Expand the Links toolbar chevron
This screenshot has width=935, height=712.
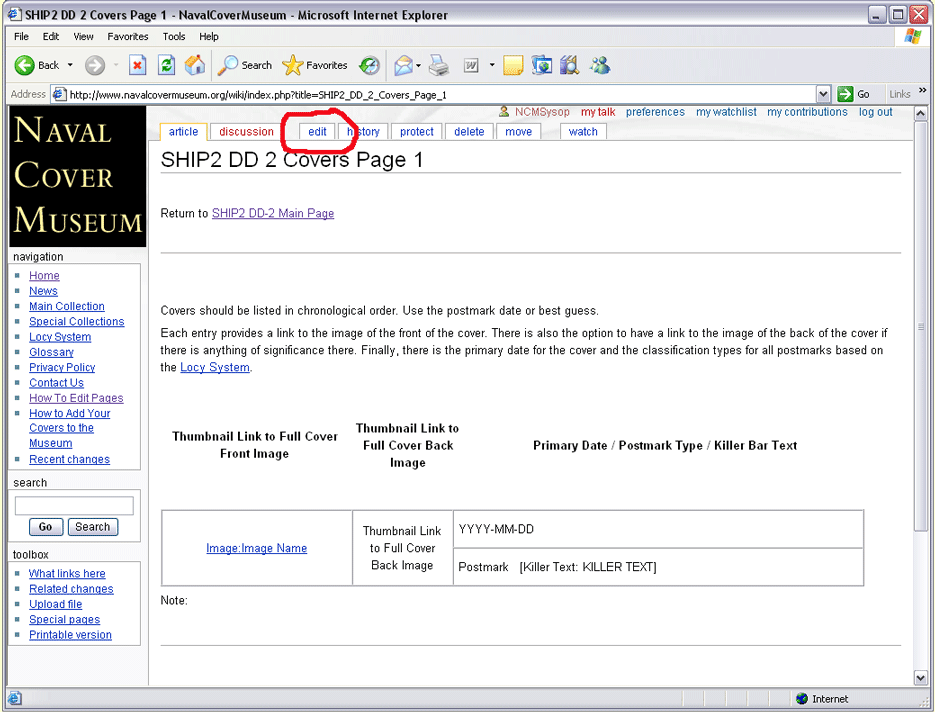(x=922, y=92)
